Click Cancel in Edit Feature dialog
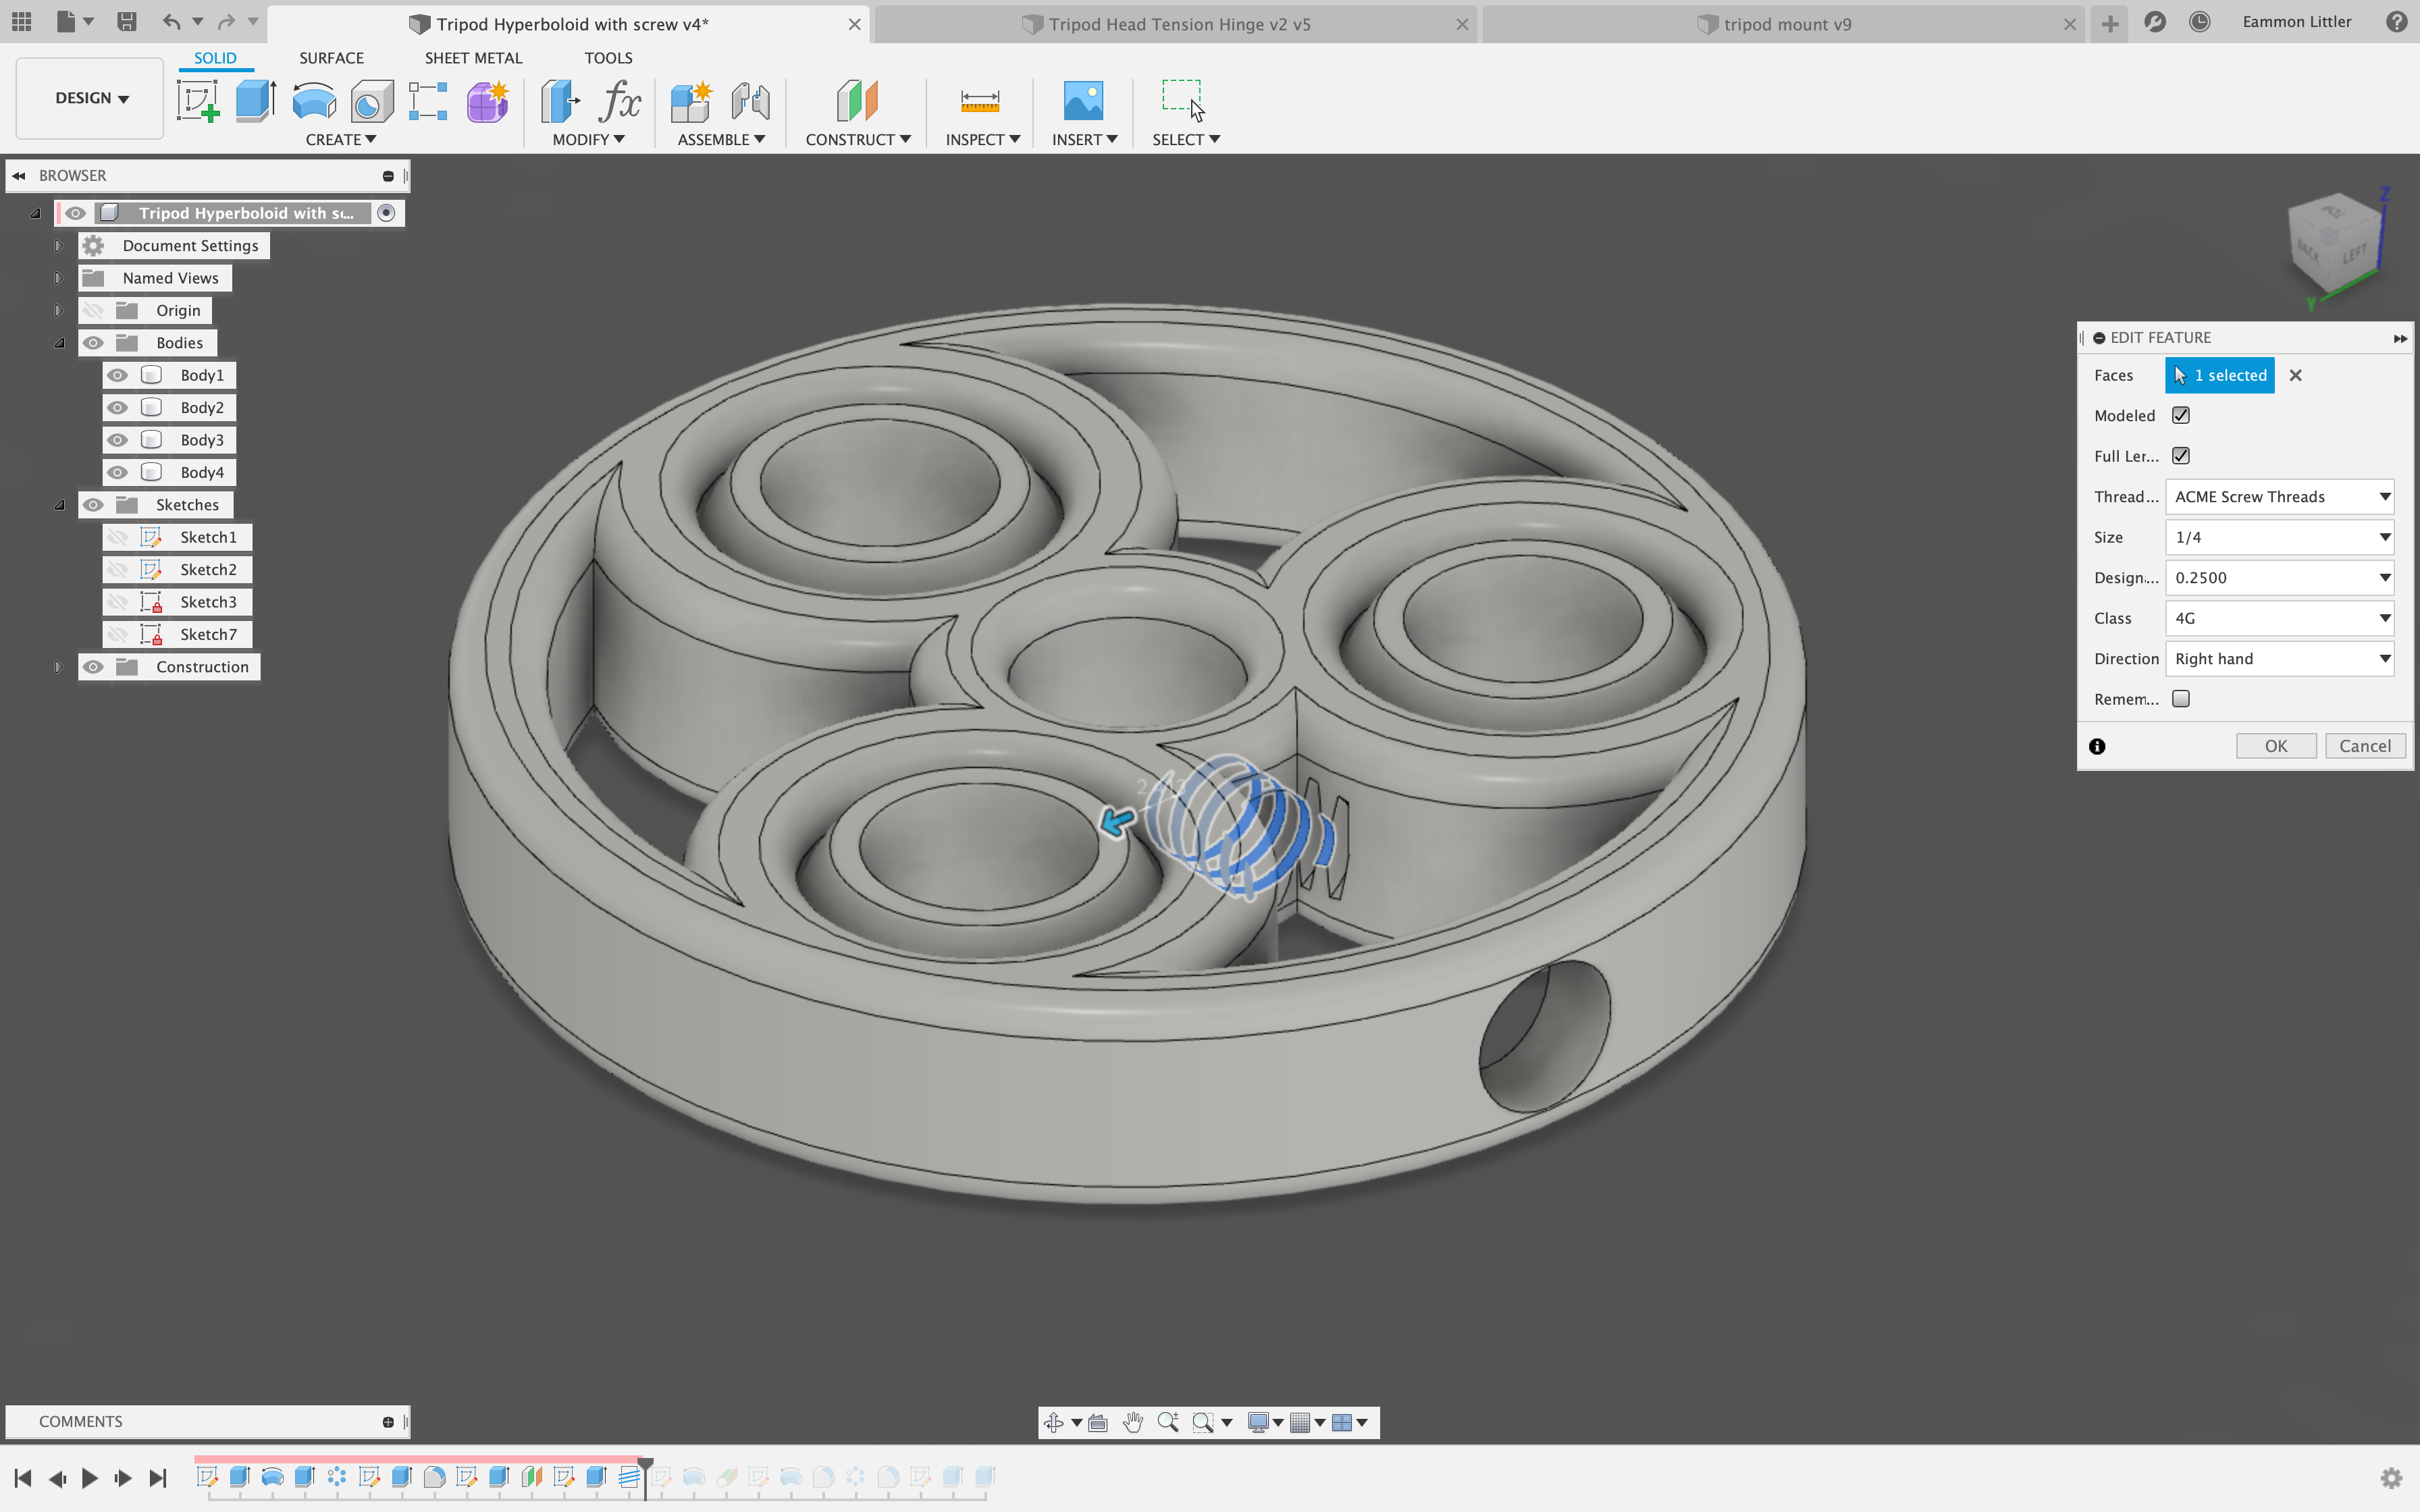 click(2364, 746)
